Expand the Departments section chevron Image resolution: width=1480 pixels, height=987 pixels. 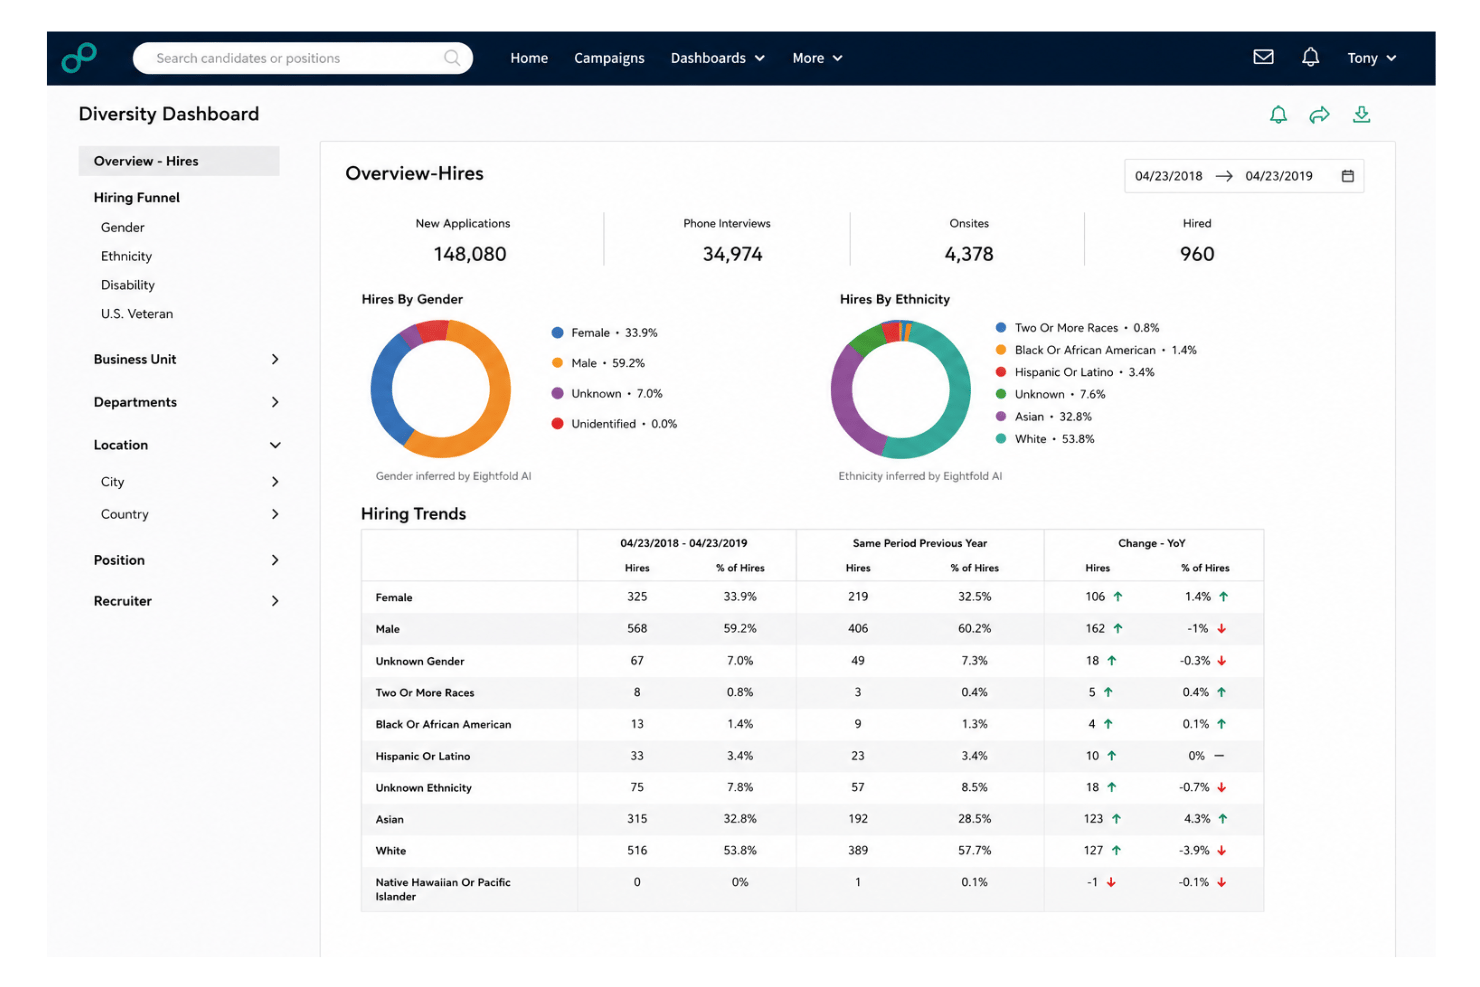coord(275,402)
